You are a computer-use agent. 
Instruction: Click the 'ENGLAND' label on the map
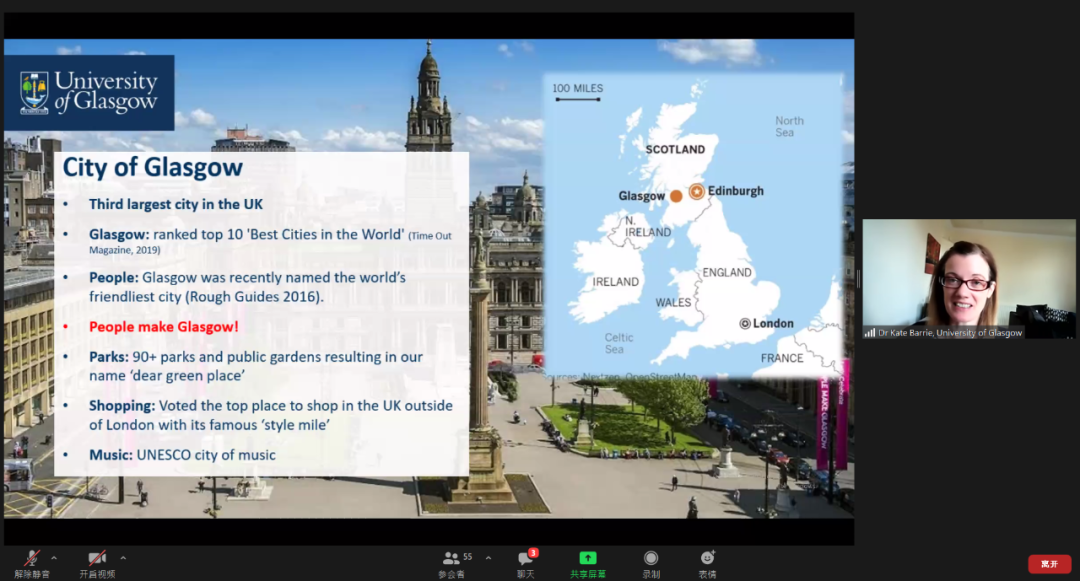[x=727, y=273]
